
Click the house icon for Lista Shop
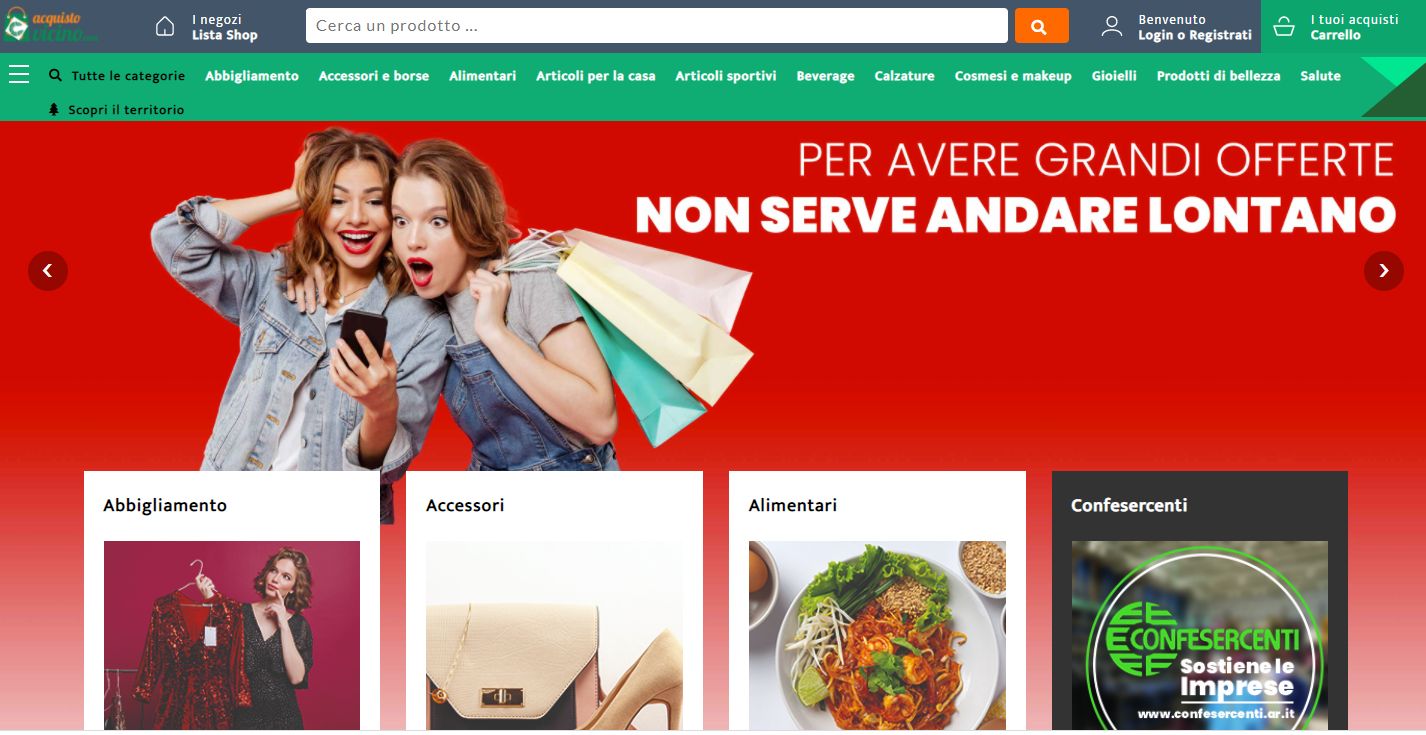pyautogui.click(x=165, y=27)
